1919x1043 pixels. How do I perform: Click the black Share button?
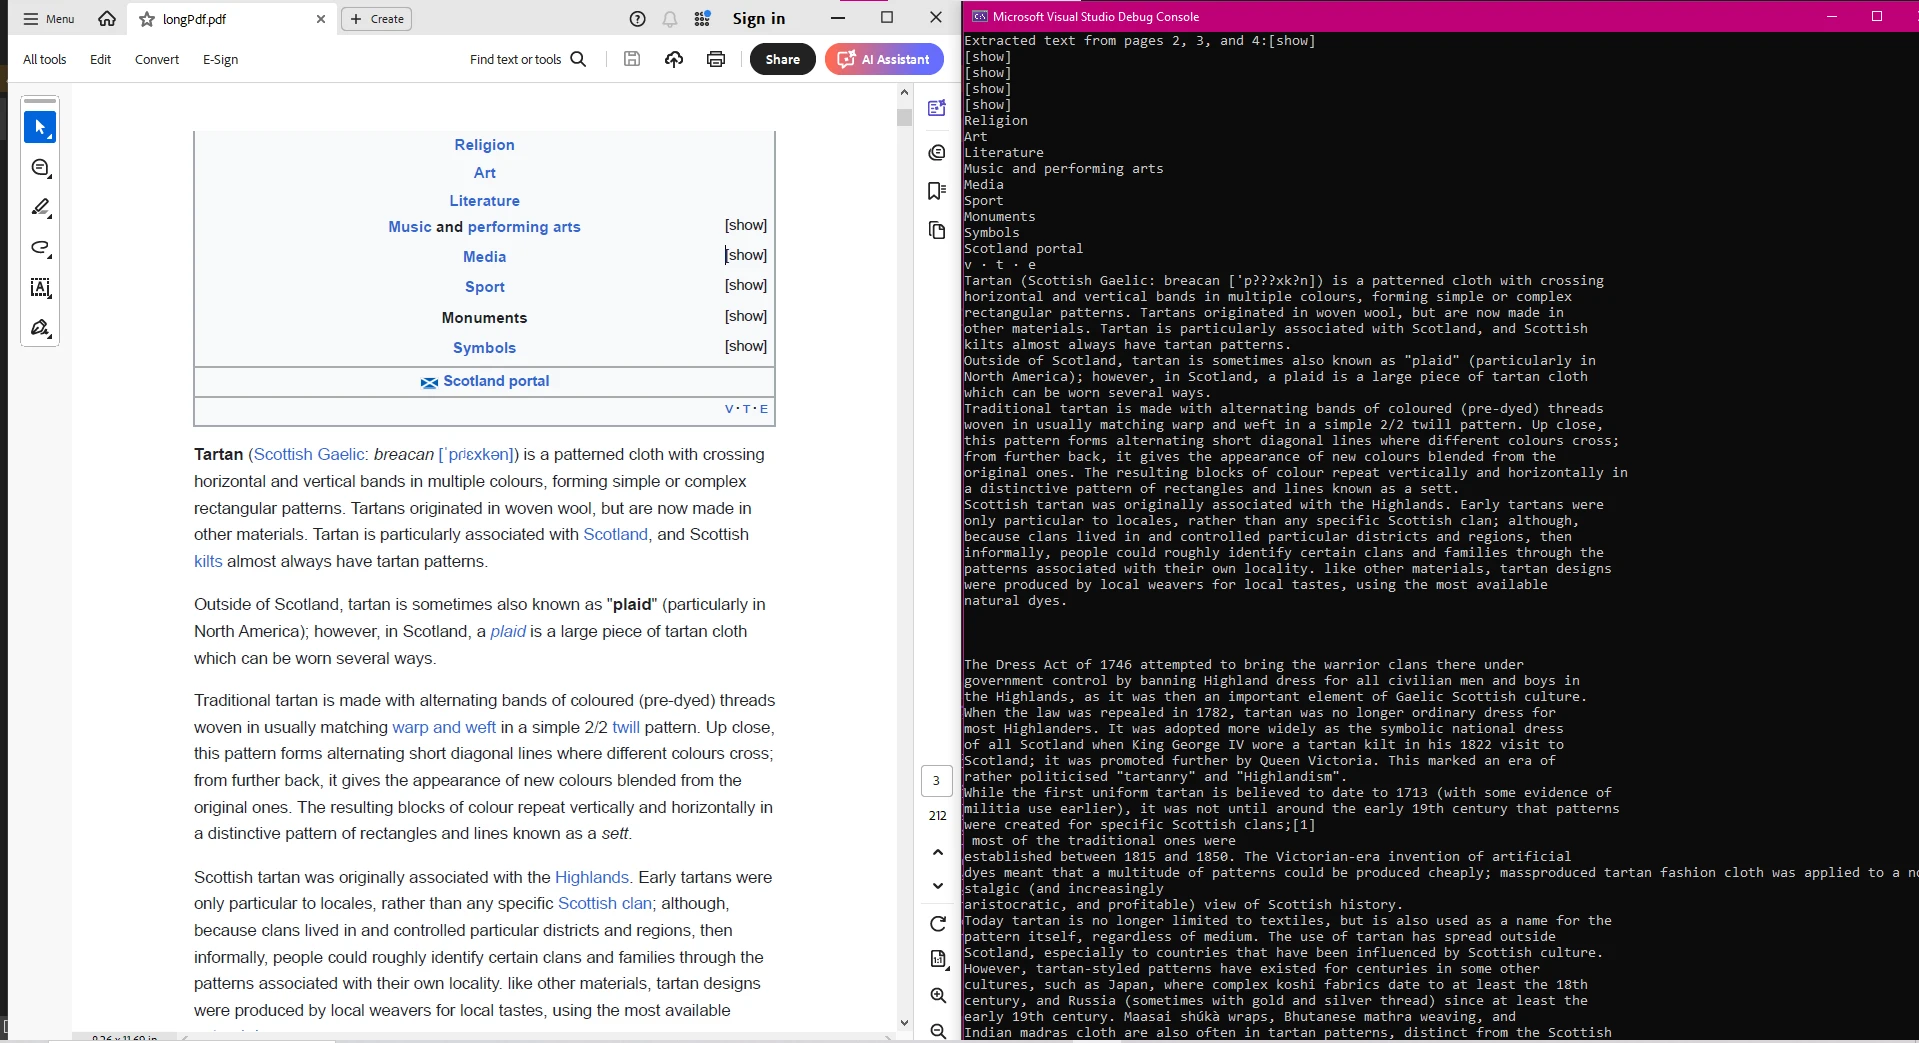pyautogui.click(x=782, y=59)
